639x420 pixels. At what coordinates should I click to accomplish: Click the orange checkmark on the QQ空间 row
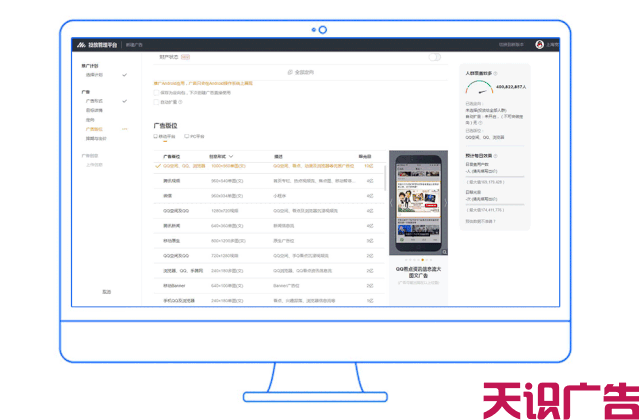click(158, 166)
